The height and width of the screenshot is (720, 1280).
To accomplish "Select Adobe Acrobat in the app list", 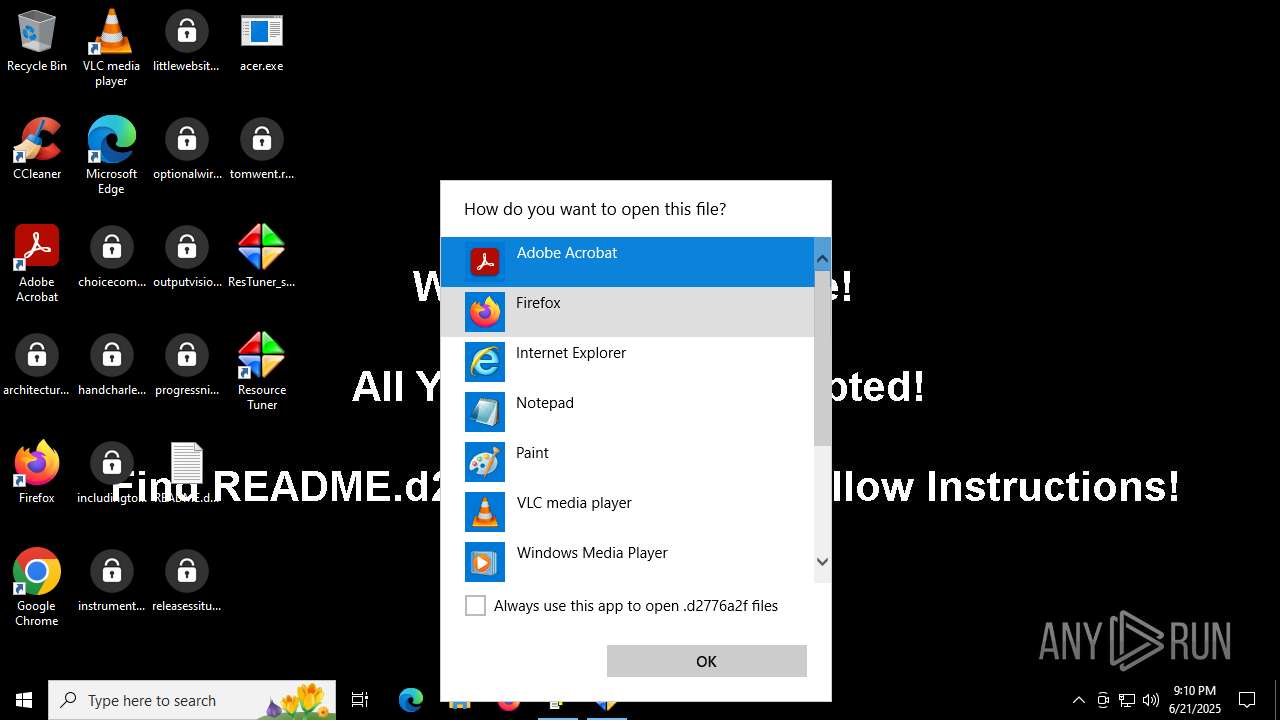I will pos(627,262).
